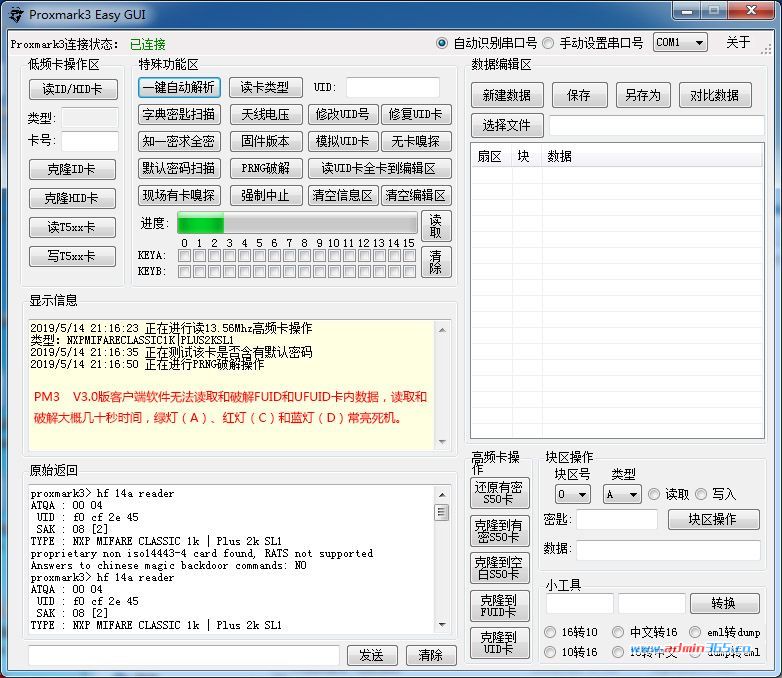
Task: Click the 克隆ID卡 button
Action: point(72,169)
